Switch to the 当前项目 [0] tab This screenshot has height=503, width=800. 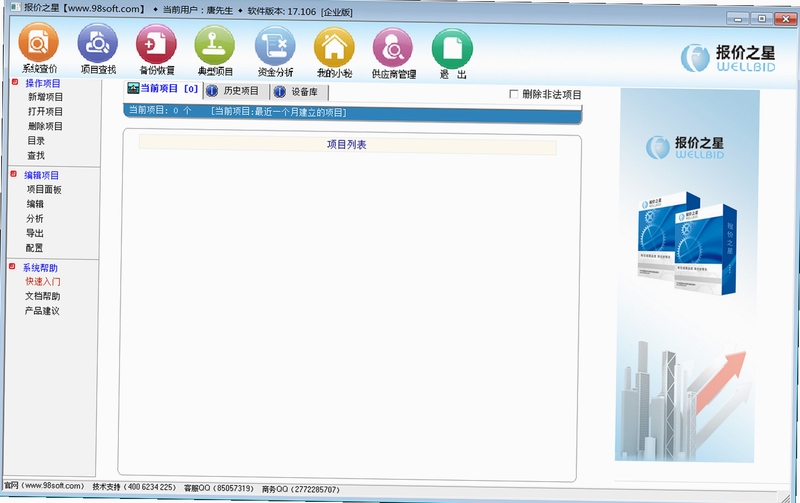pos(163,89)
